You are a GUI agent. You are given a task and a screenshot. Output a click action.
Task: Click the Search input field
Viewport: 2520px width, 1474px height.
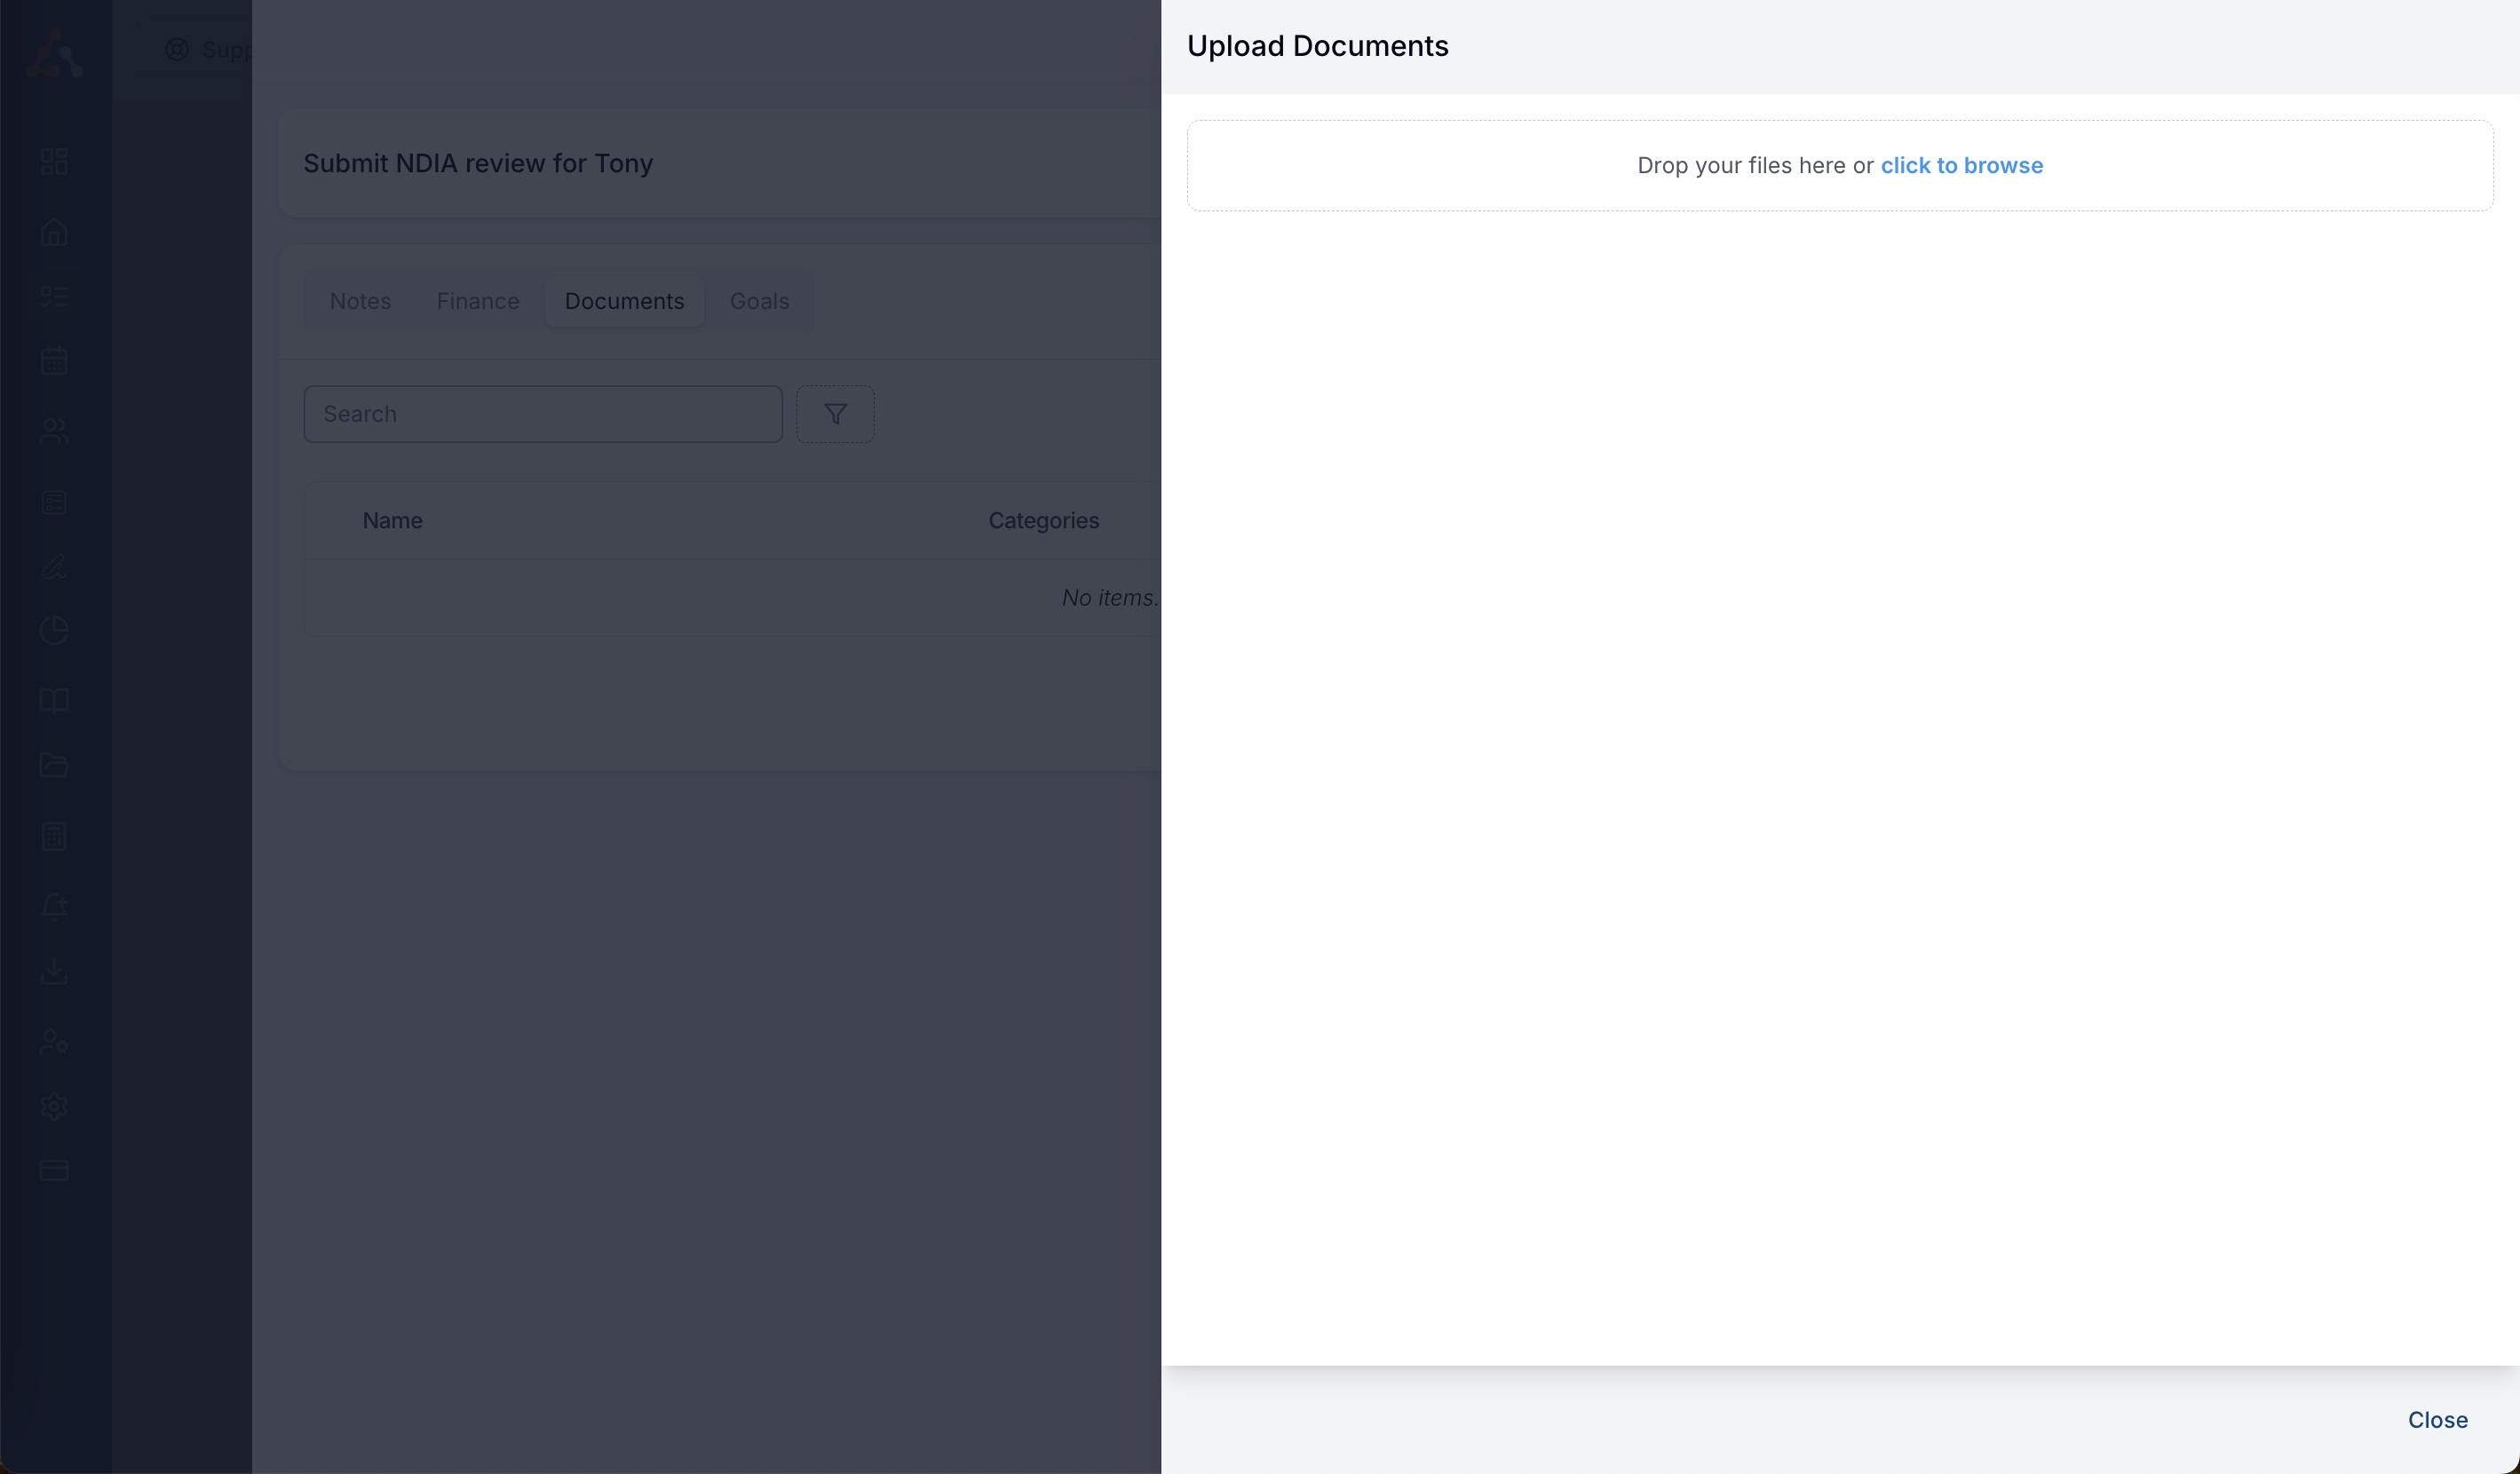tap(543, 414)
